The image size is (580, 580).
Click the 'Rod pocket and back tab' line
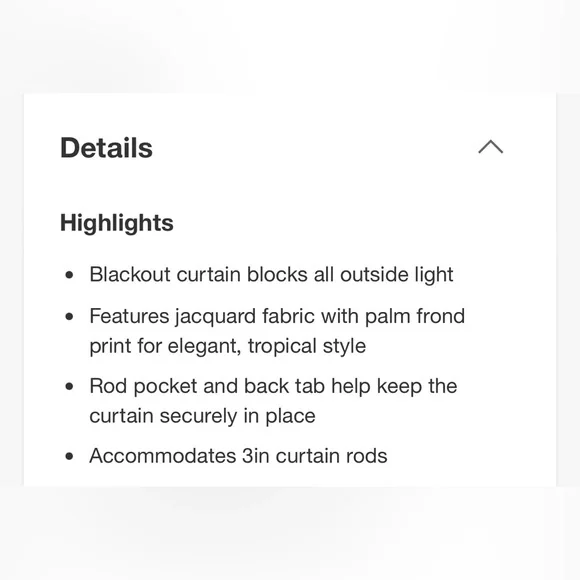[x=273, y=387]
